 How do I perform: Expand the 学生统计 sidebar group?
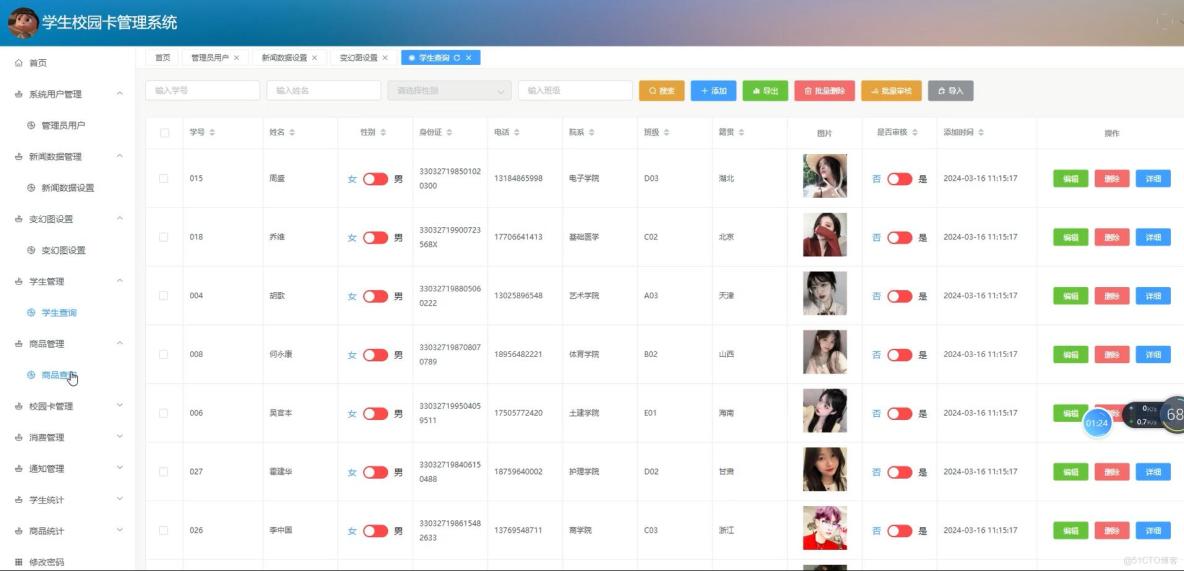[x=119, y=499]
